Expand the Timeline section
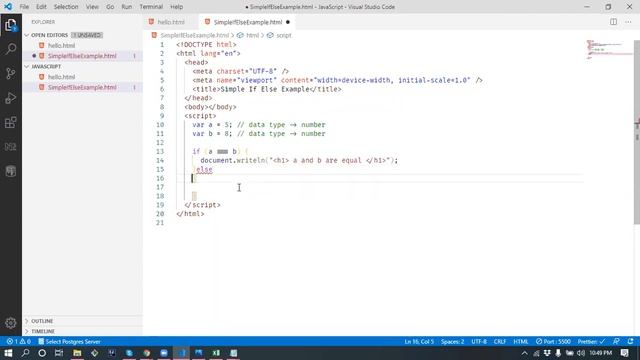Image resolution: width=640 pixels, height=360 pixels. click(43, 331)
